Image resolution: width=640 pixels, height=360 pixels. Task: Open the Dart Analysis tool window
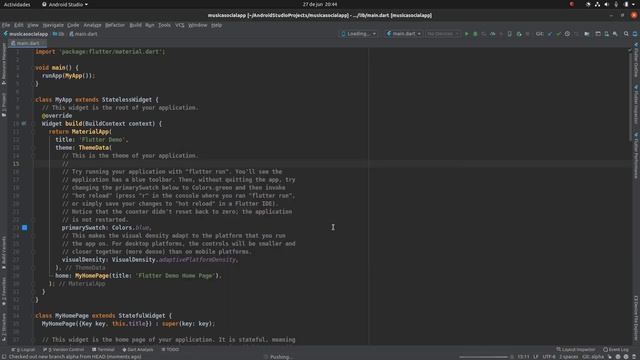pyautogui.click(x=138, y=349)
